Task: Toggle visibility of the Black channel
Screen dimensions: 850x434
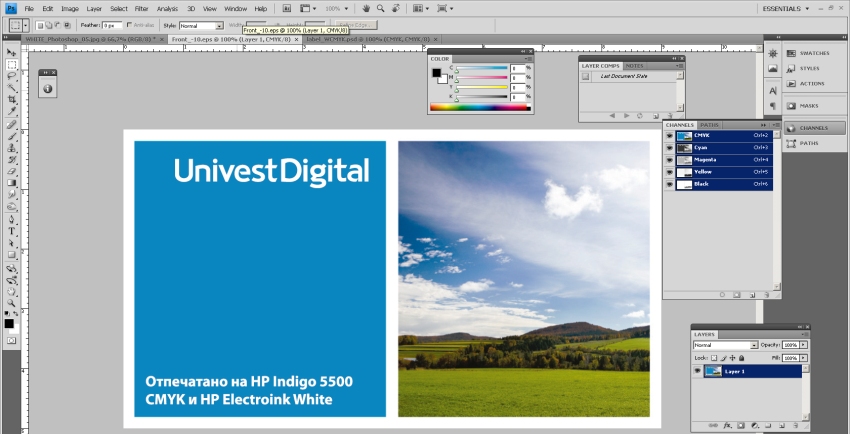Action: [x=669, y=184]
